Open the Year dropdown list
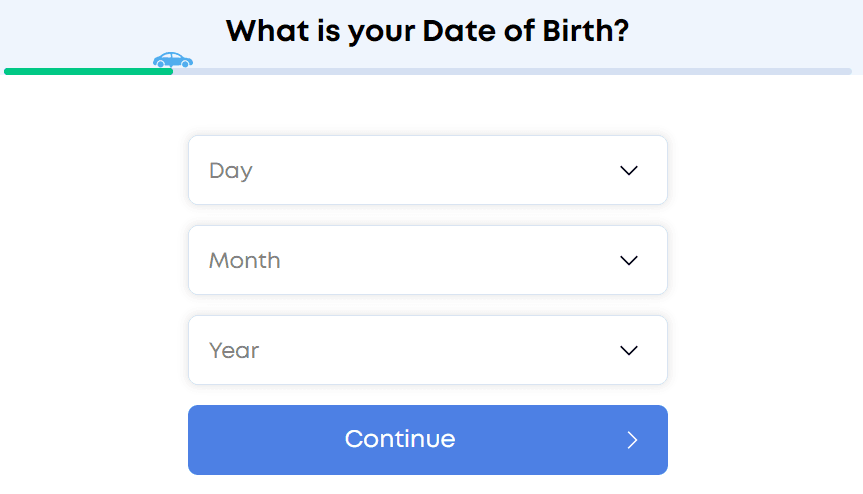This screenshot has width=863, height=494. [427, 351]
